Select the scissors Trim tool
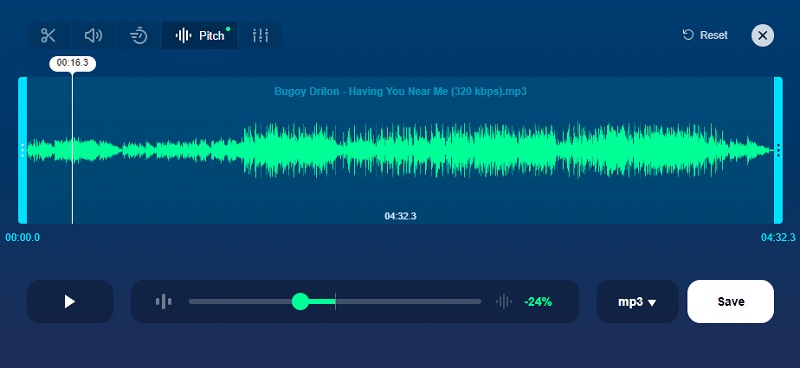The image size is (800, 368). pos(48,36)
